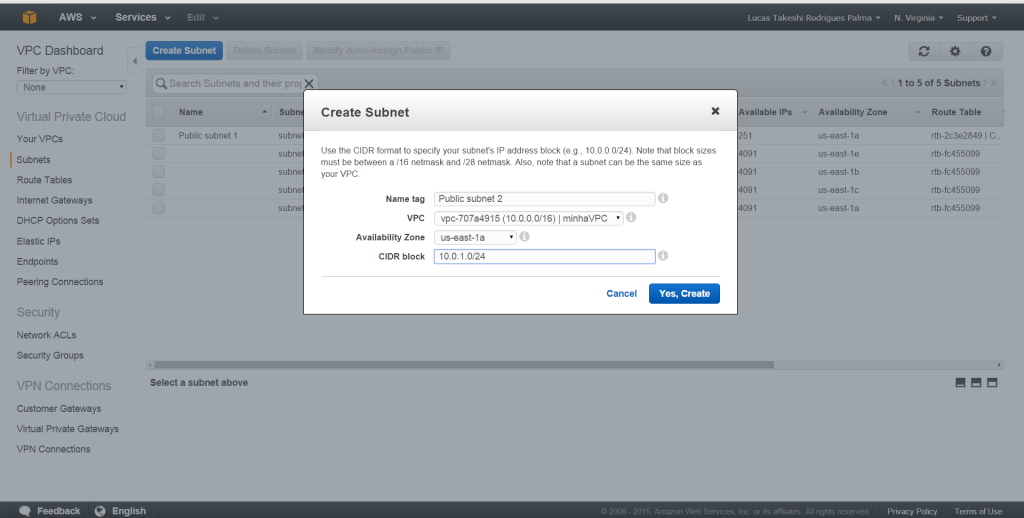Open the Support dropdown menu
1024x518 pixels.
976,18
